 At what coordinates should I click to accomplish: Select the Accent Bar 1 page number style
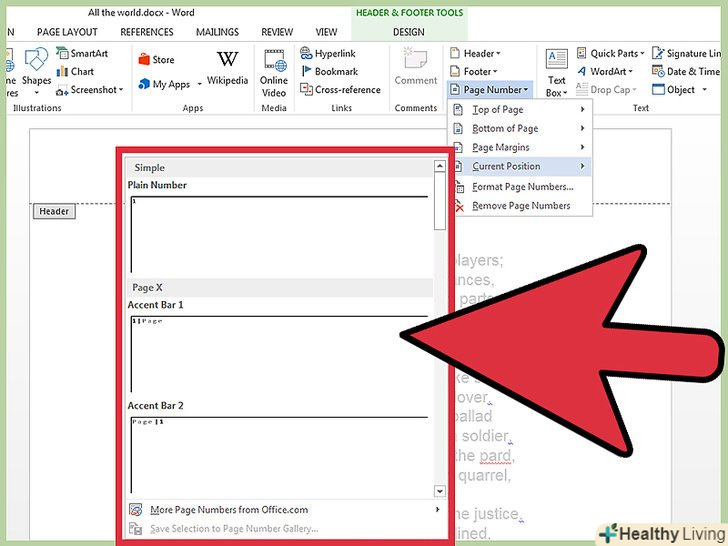(279, 352)
